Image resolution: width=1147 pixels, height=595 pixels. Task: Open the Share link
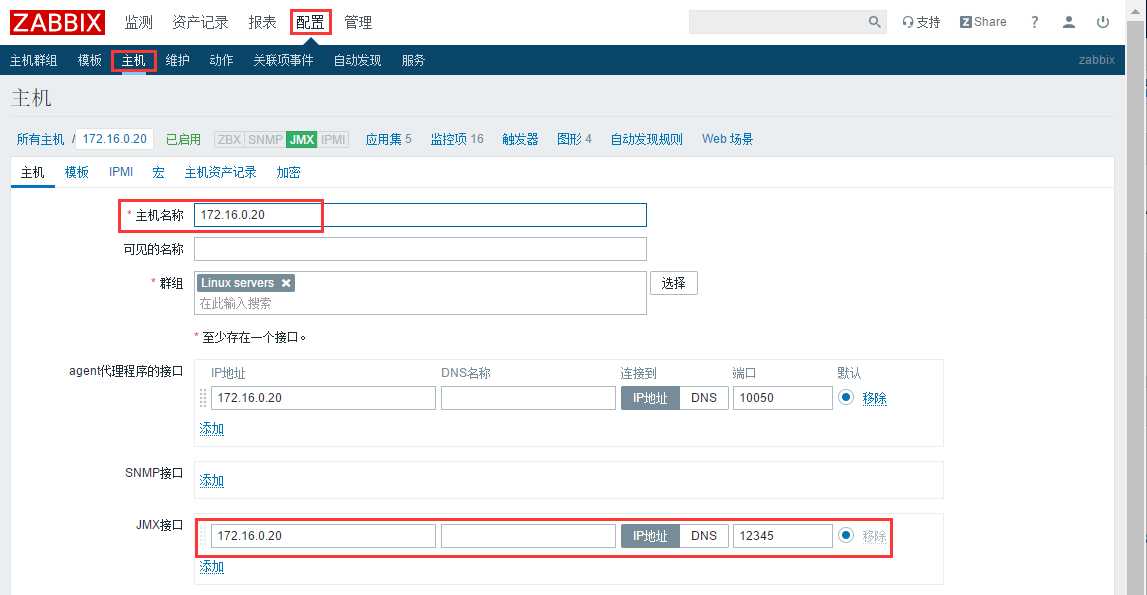point(983,22)
